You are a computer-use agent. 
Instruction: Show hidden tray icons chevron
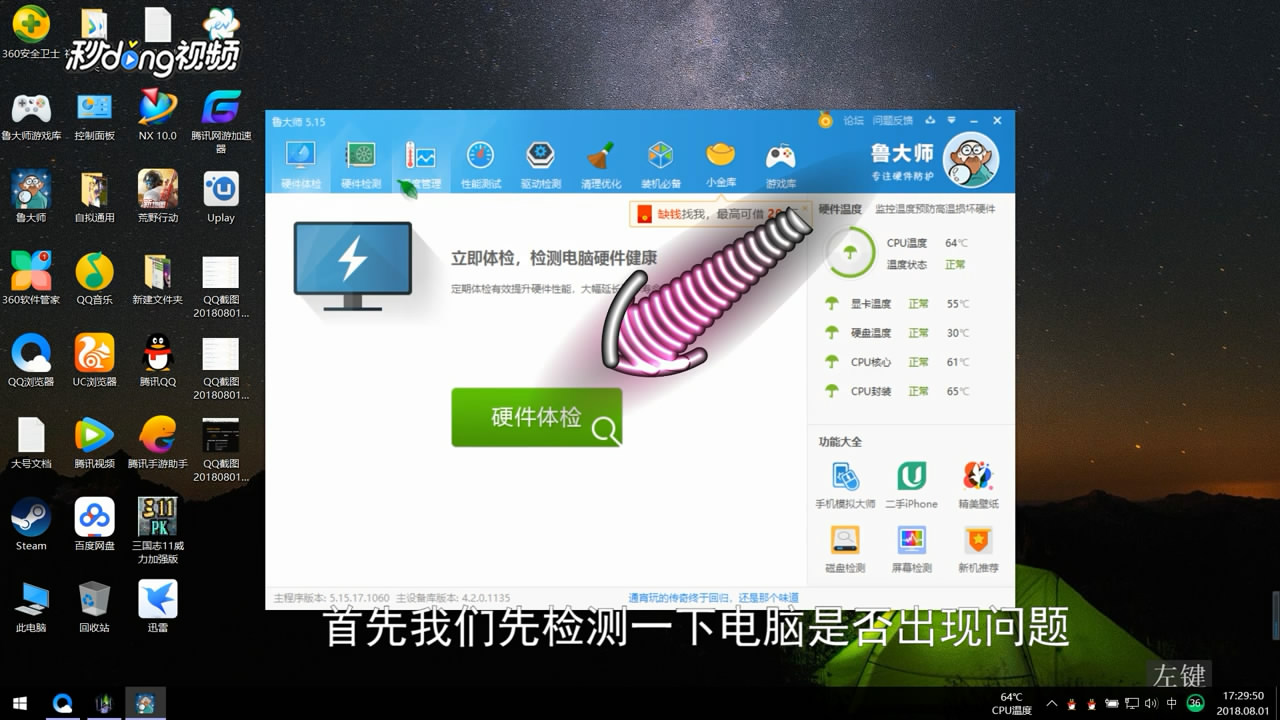pos(1049,703)
